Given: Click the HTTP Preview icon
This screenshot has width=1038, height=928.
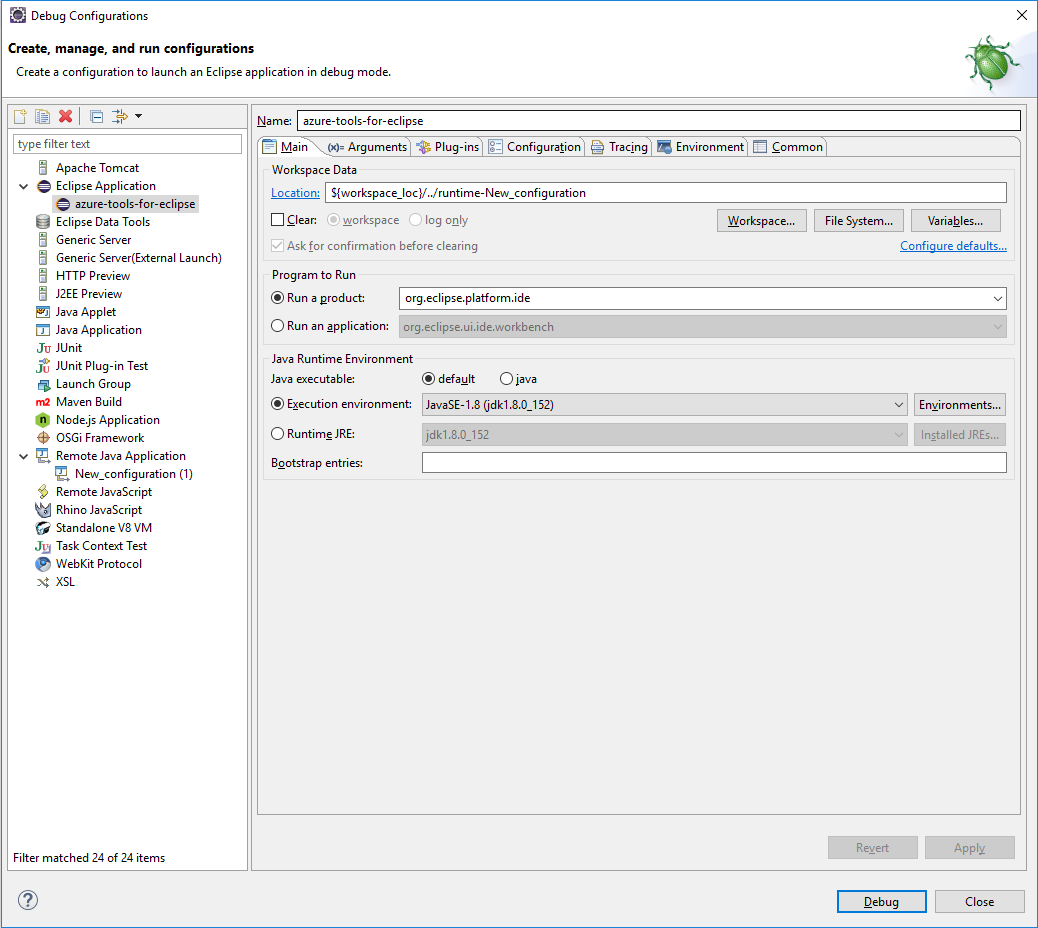Looking at the screenshot, I should click(x=43, y=275).
